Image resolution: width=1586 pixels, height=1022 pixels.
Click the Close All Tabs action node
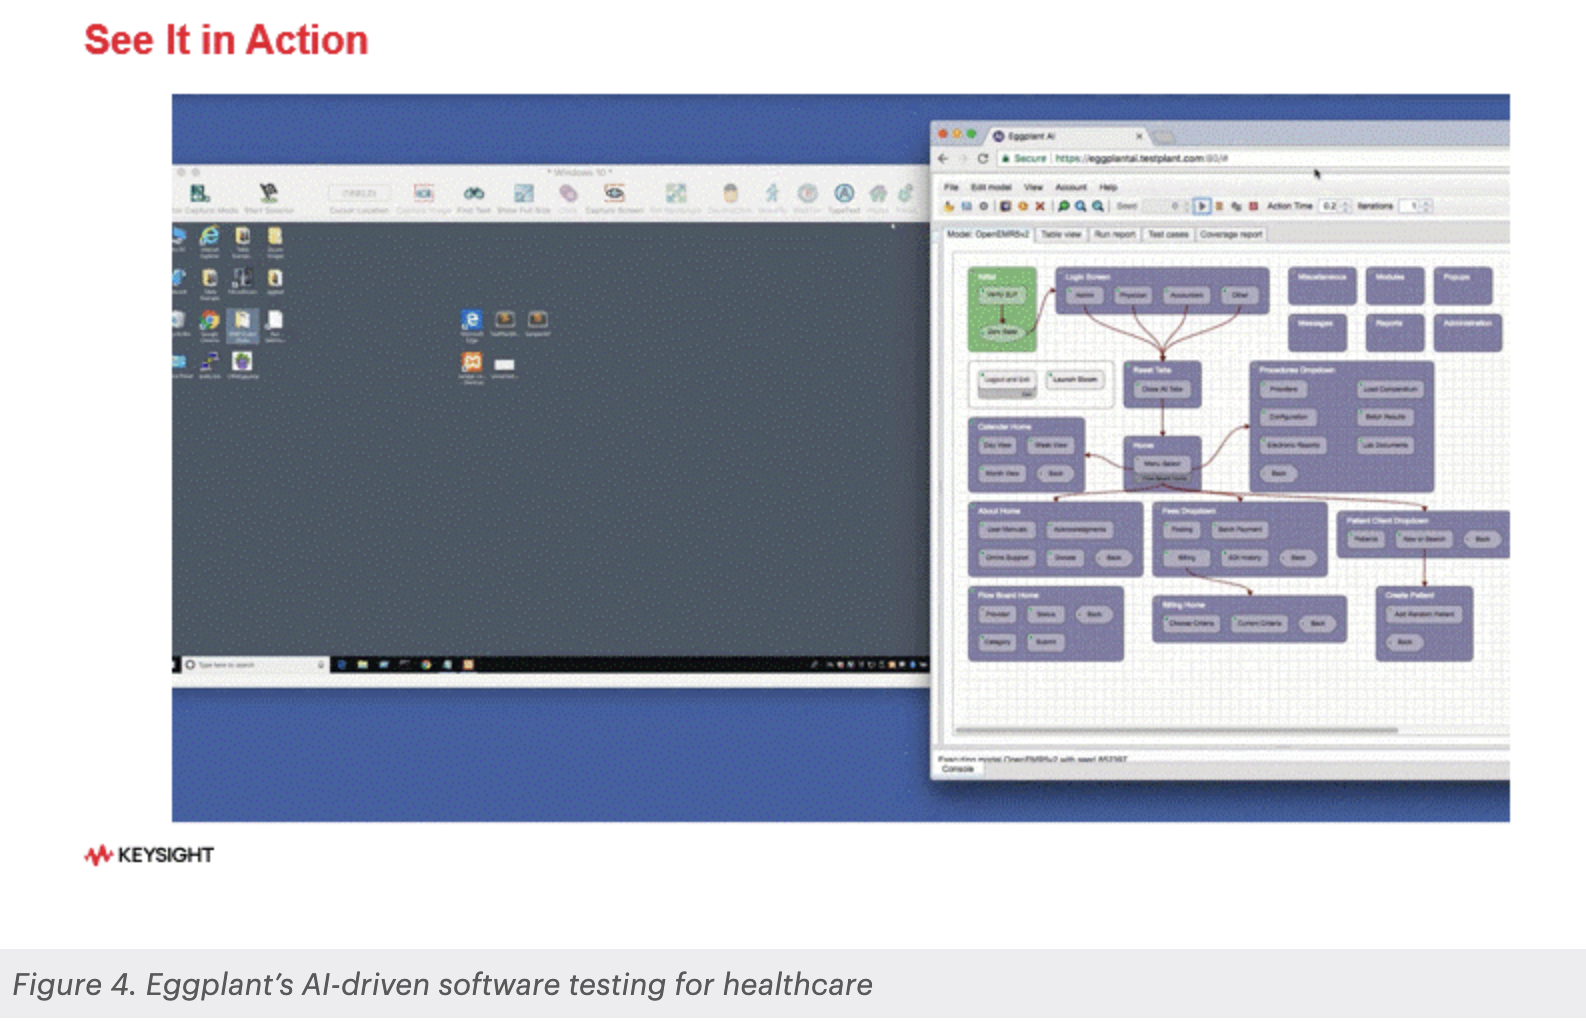tap(1162, 389)
